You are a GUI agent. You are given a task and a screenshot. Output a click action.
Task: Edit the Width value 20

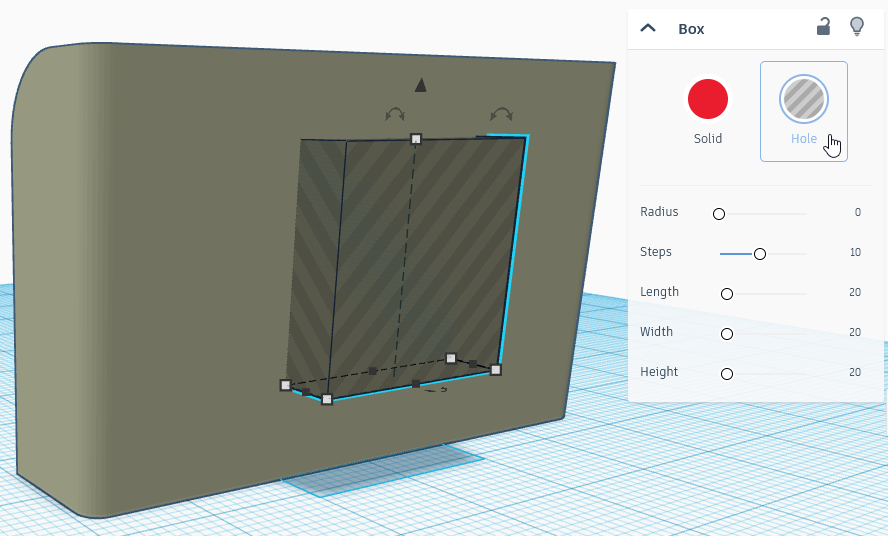(x=855, y=332)
